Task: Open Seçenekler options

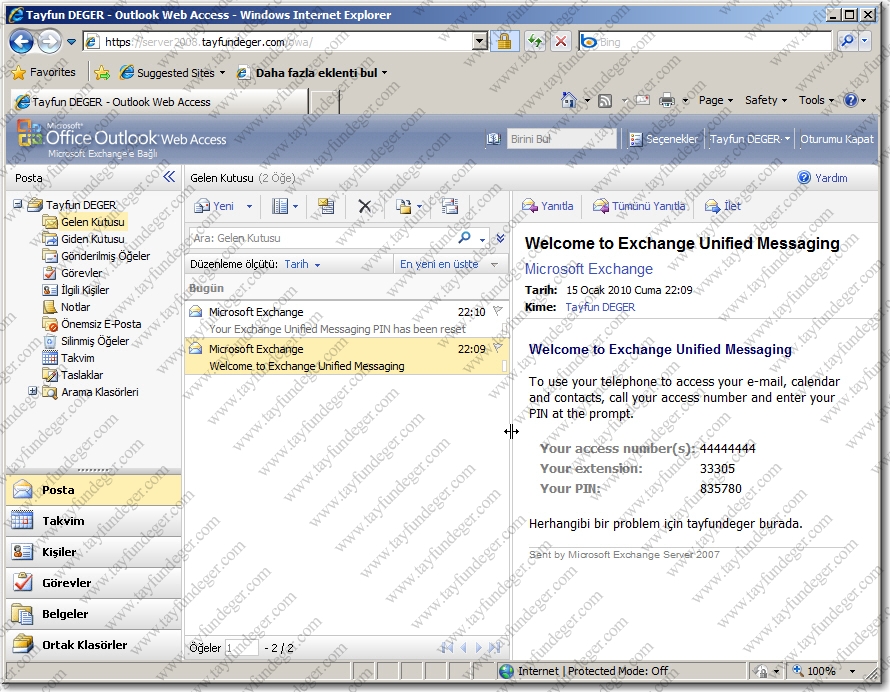Action: [664, 139]
